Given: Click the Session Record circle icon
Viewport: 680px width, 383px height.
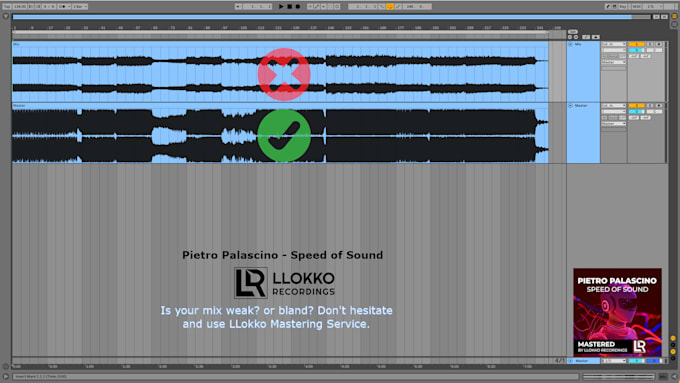Looking at the screenshot, I should click(x=337, y=7).
